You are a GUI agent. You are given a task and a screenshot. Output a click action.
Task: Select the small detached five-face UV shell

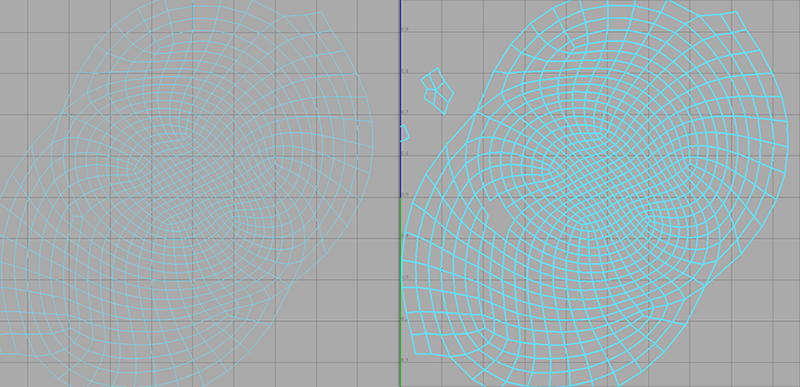[x=437, y=91]
